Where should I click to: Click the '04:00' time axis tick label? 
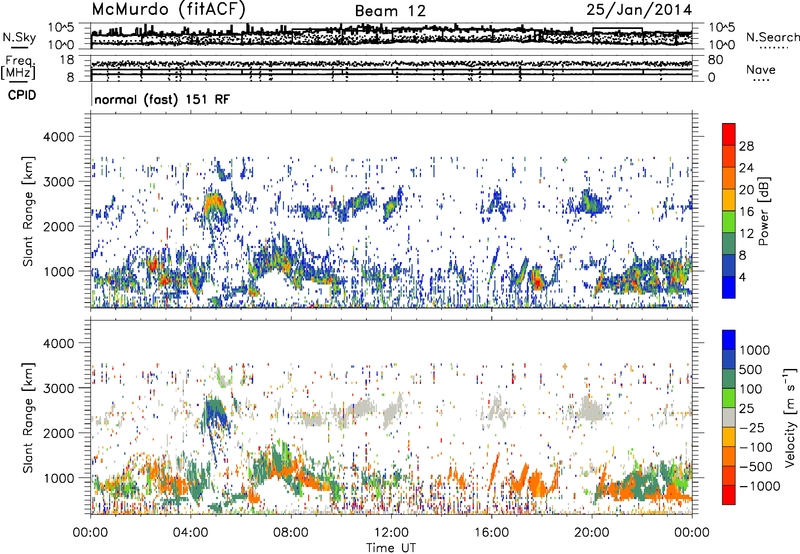pos(190,533)
